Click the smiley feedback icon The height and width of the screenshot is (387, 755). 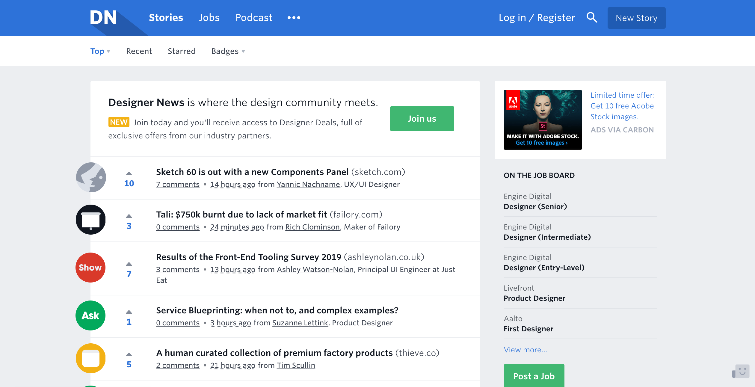coord(741,372)
